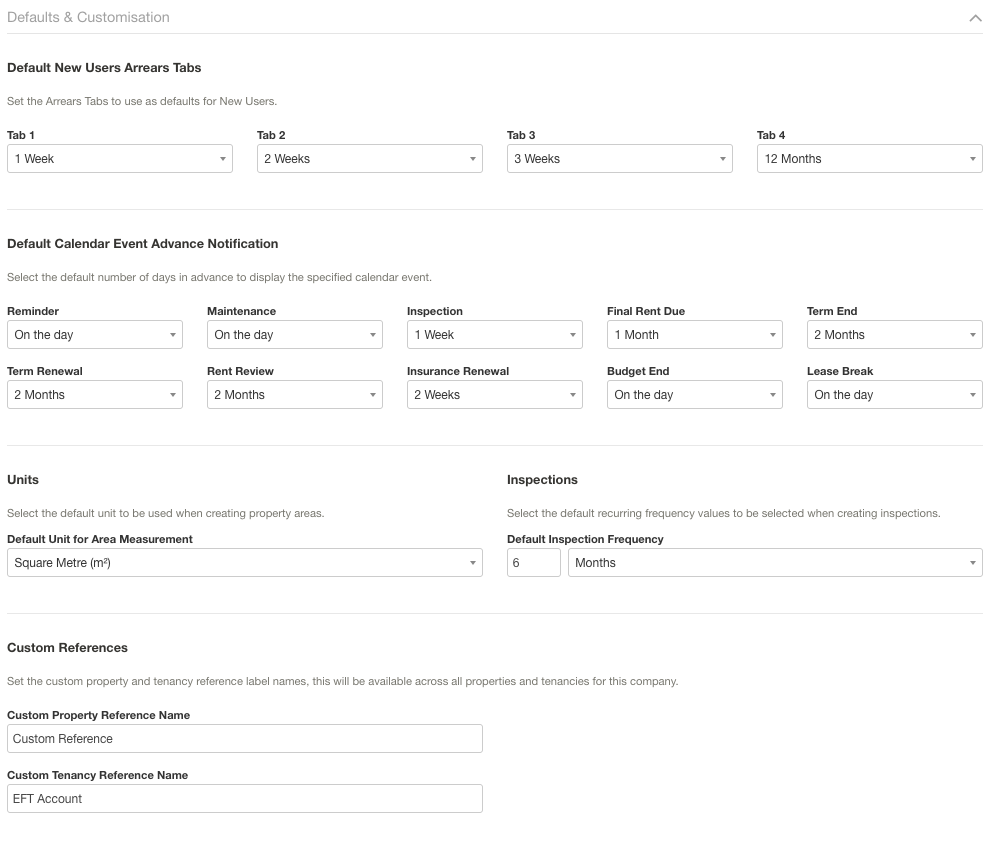Open the Inspection notification dropdown

494,335
